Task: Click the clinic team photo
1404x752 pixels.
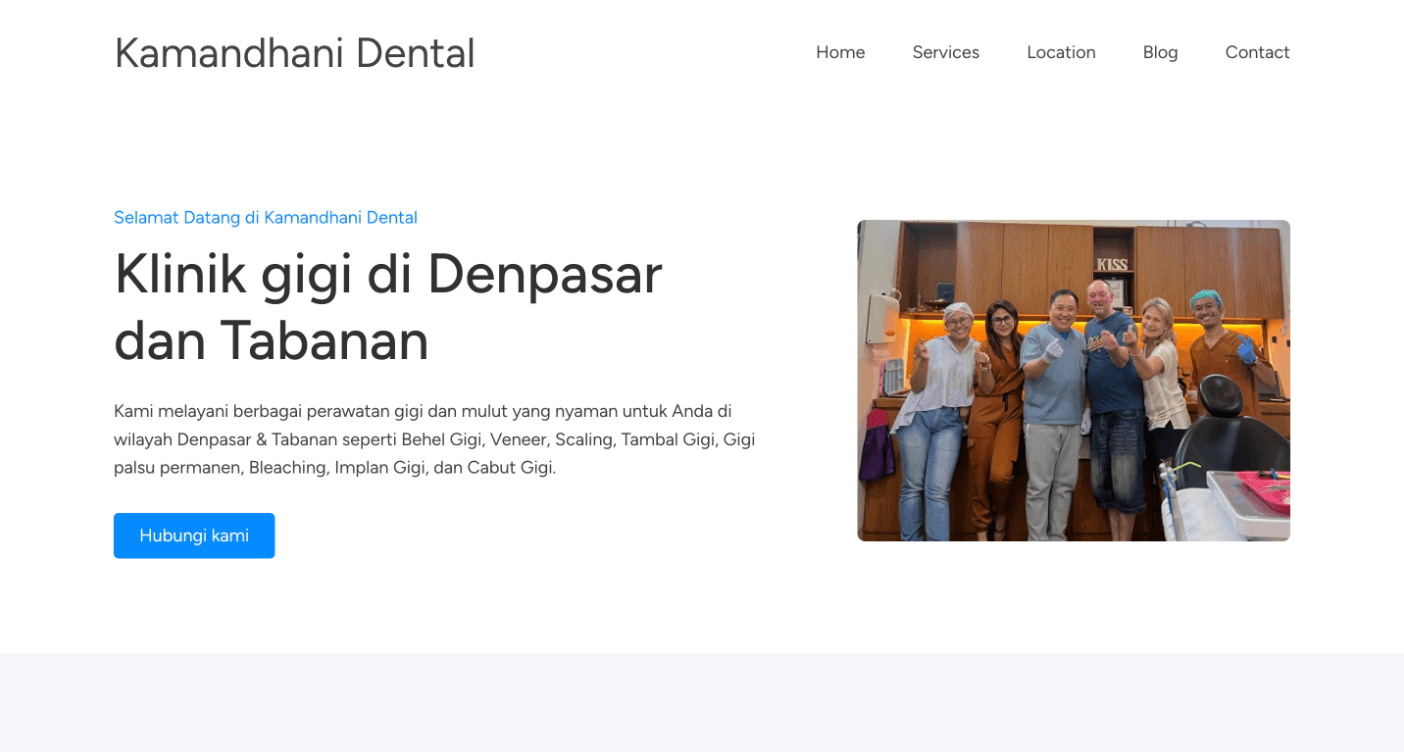Action: tap(1073, 380)
